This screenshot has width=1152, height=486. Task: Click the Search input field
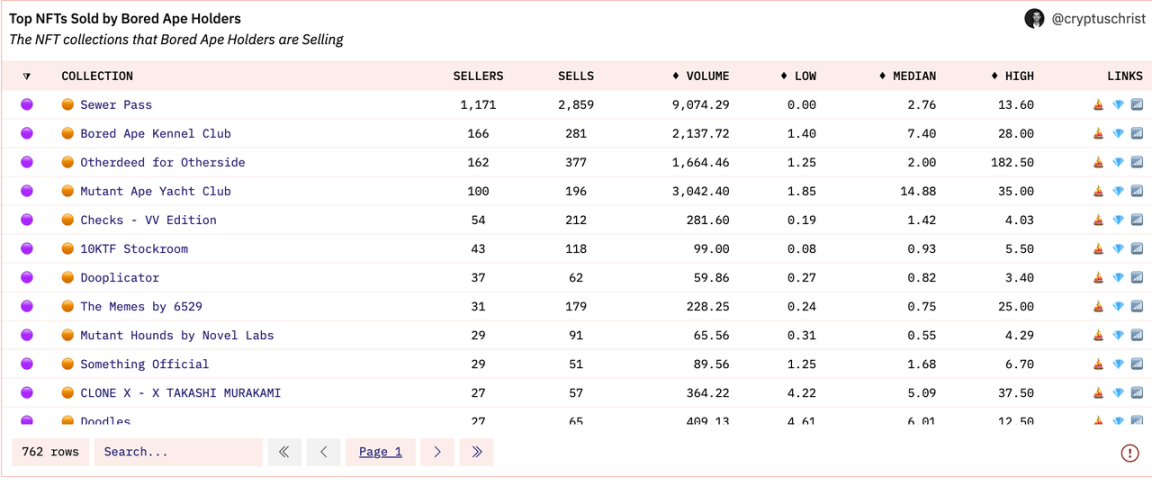tap(178, 452)
